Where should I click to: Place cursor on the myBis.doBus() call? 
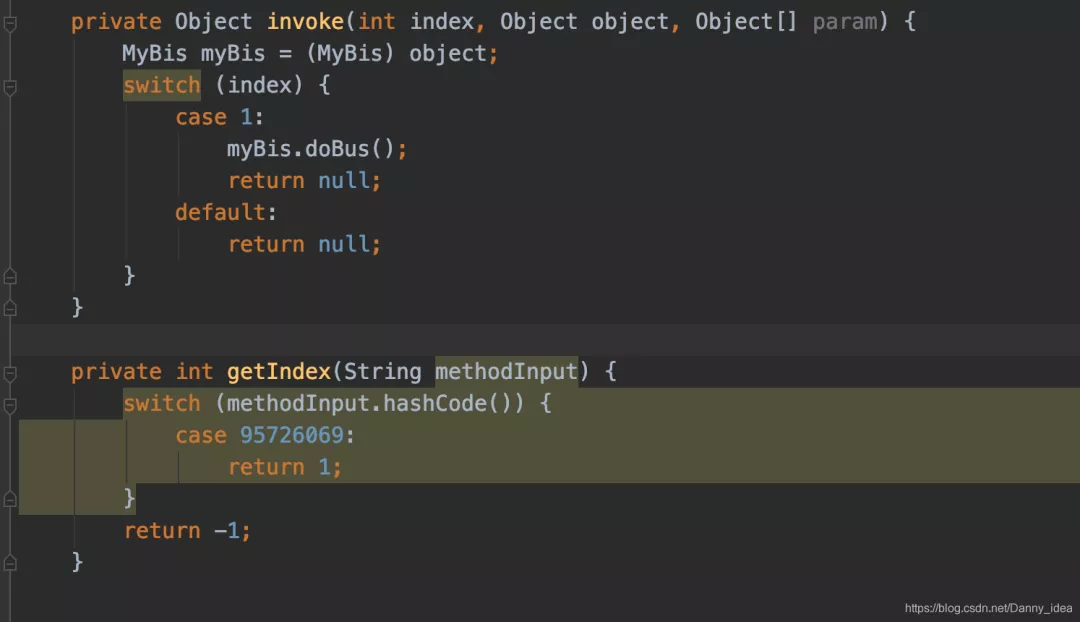click(x=316, y=149)
